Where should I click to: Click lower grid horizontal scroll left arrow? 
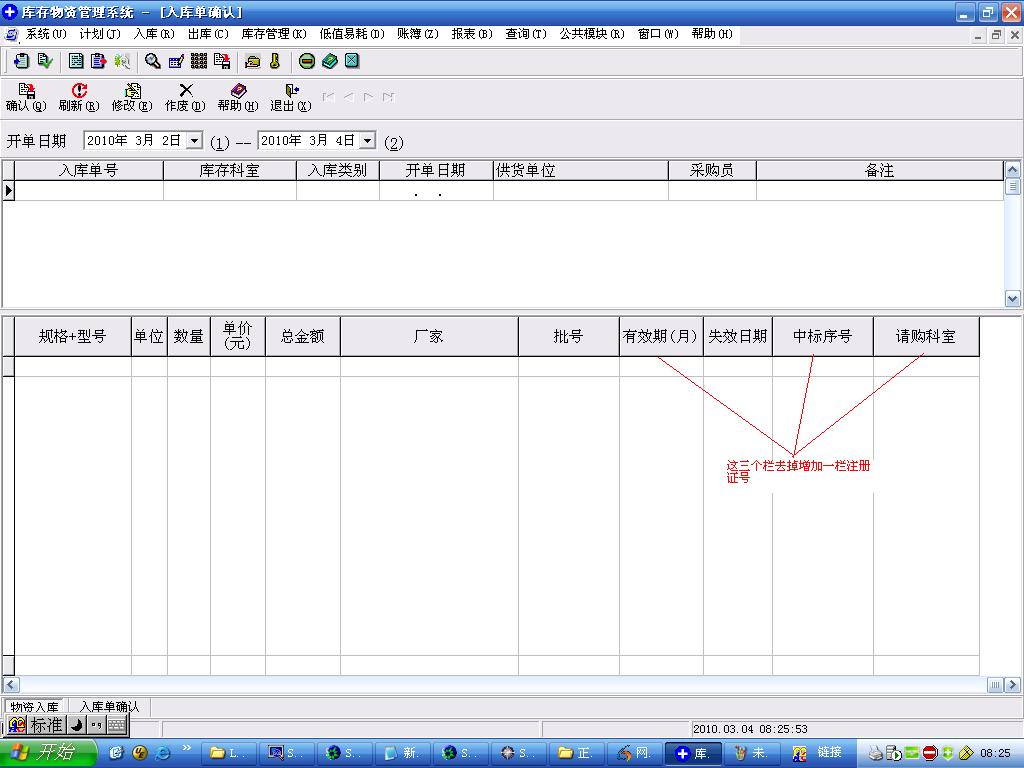click(11, 684)
